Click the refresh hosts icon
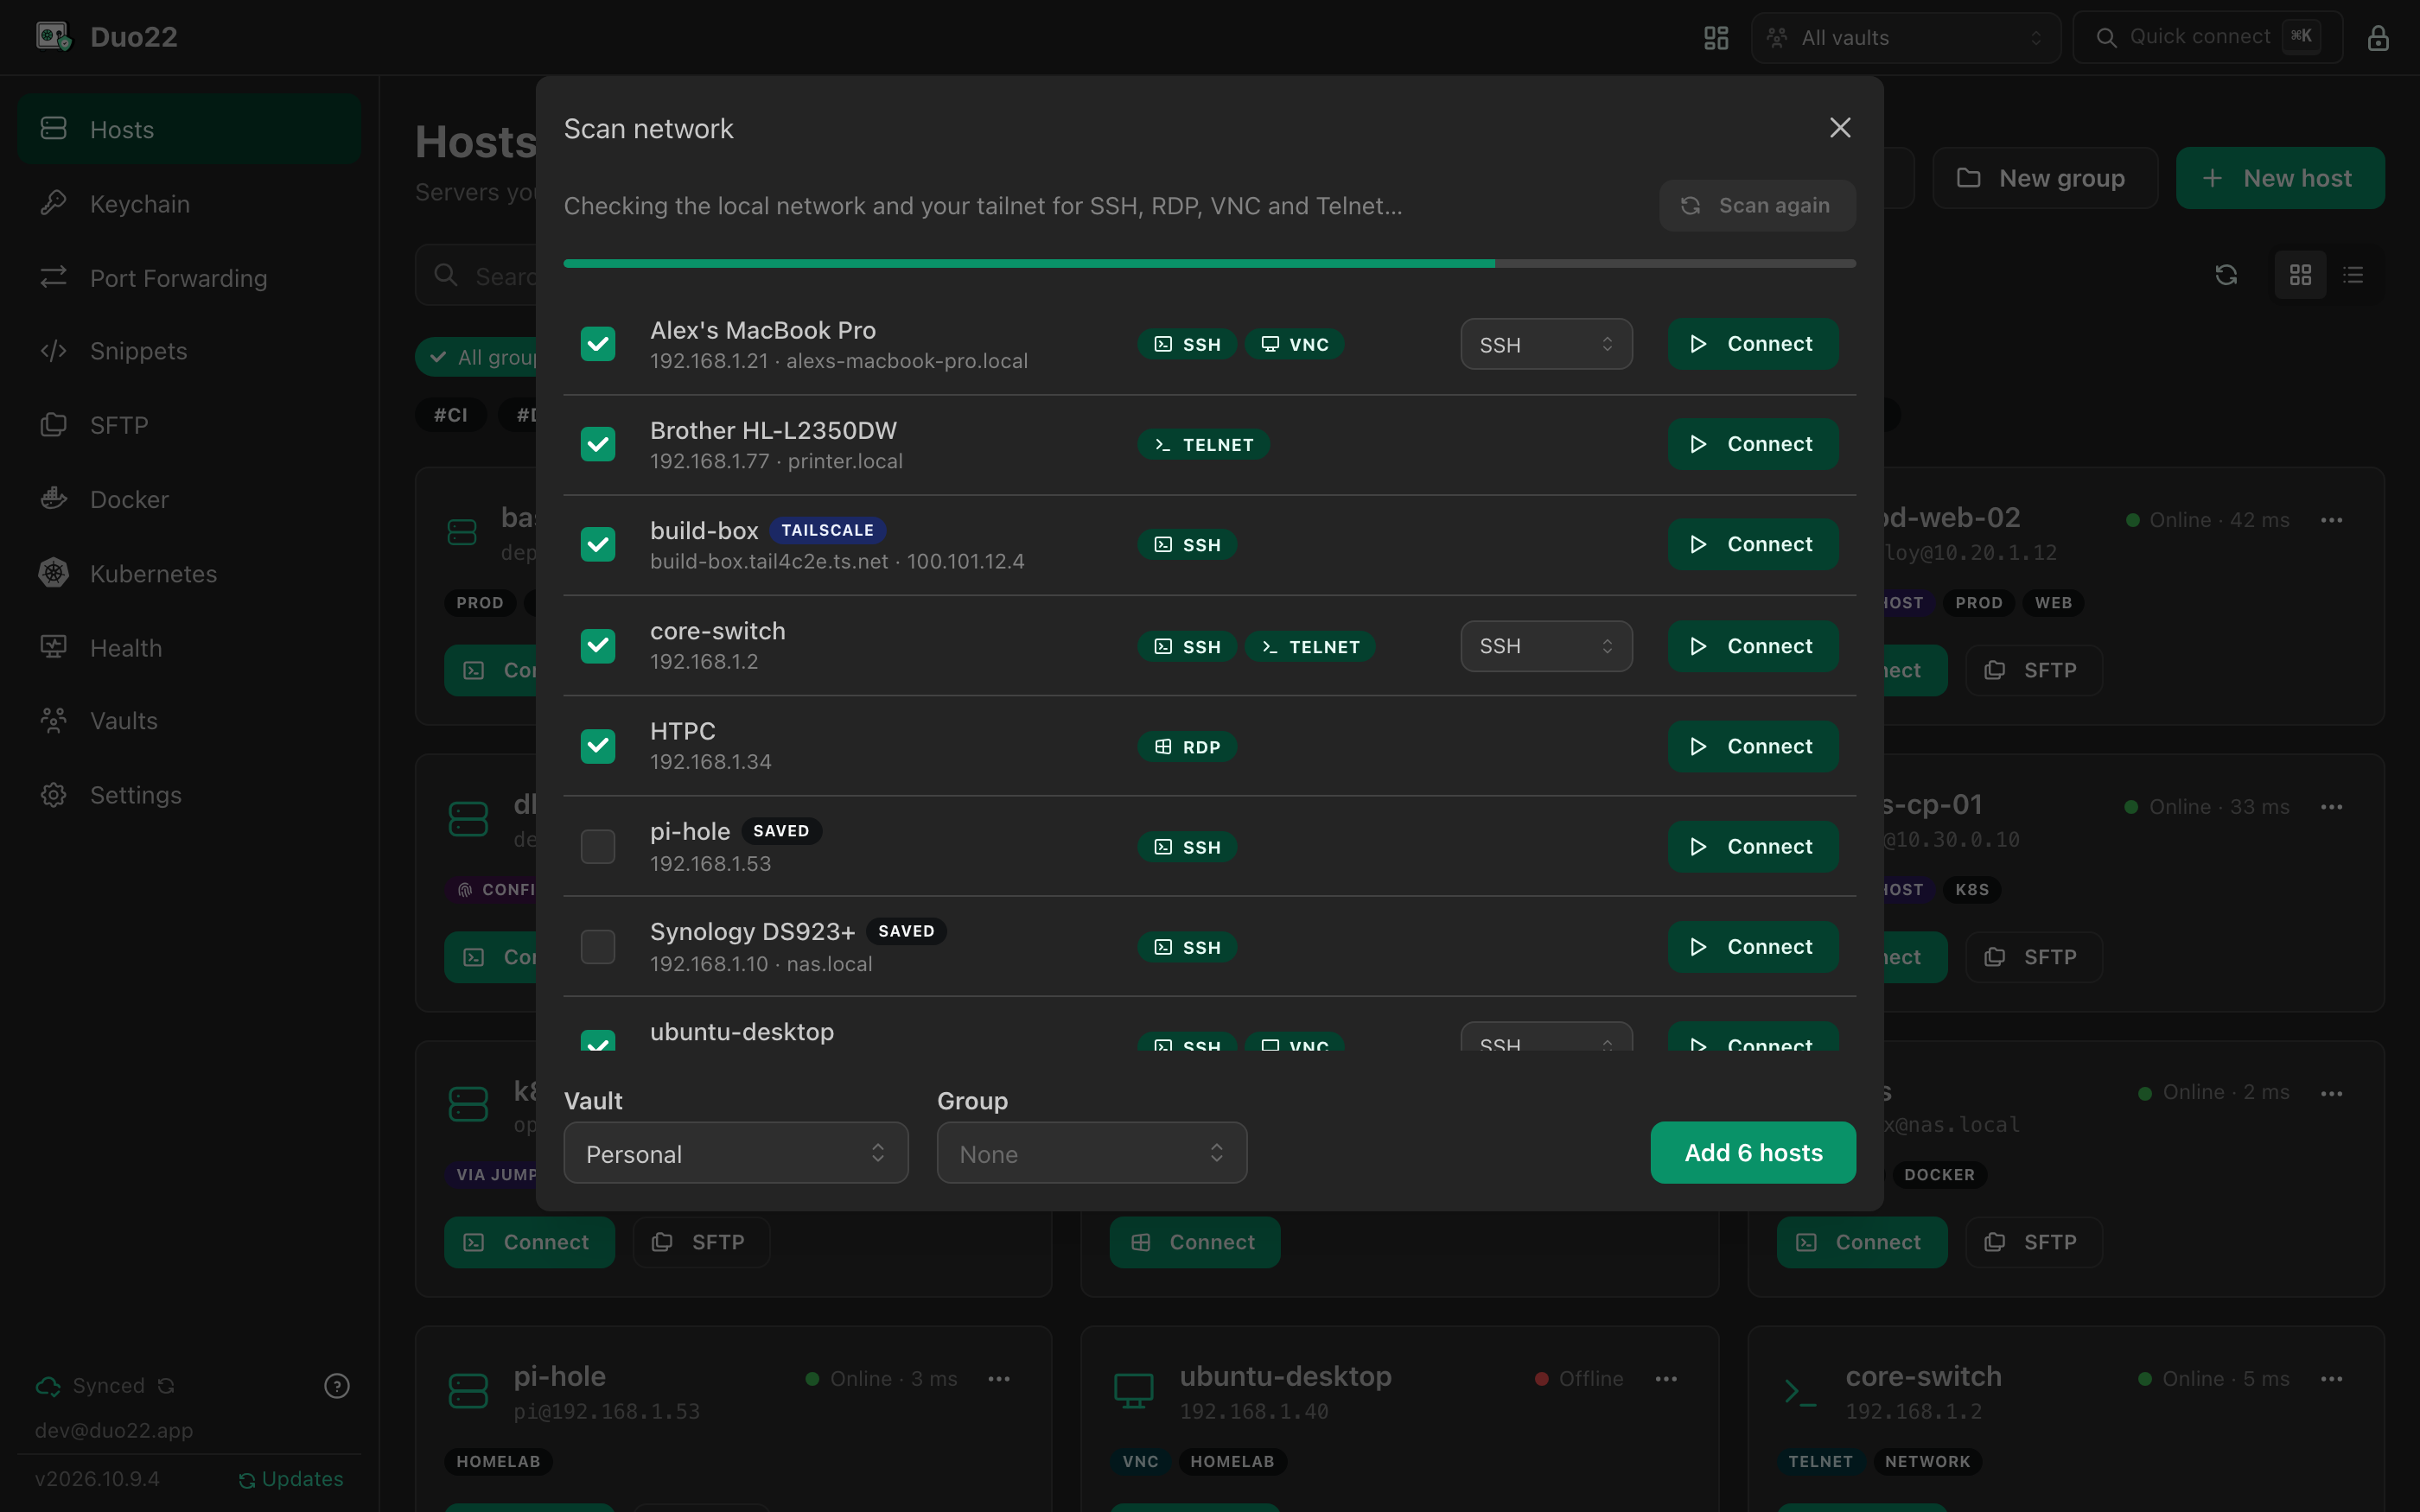2420x1512 pixels. tap(2226, 275)
